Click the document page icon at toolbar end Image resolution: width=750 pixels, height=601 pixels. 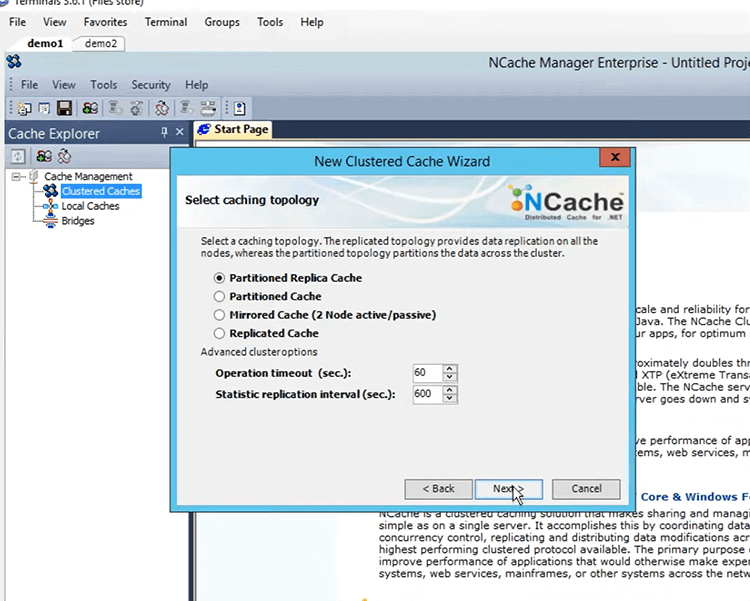coord(240,109)
